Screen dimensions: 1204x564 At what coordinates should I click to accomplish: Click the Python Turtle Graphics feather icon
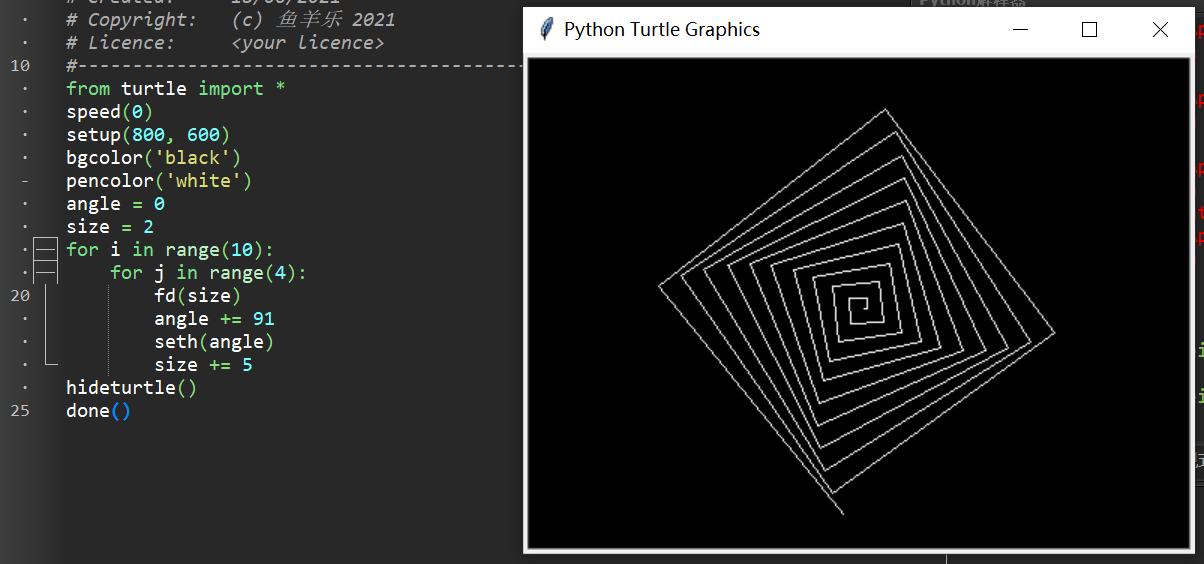pos(546,30)
